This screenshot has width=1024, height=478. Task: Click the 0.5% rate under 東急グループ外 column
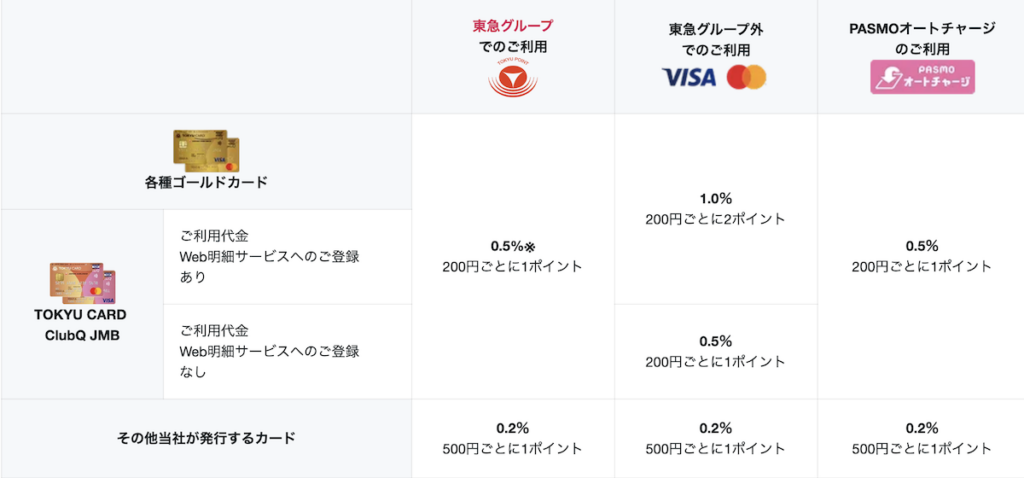[x=716, y=341]
